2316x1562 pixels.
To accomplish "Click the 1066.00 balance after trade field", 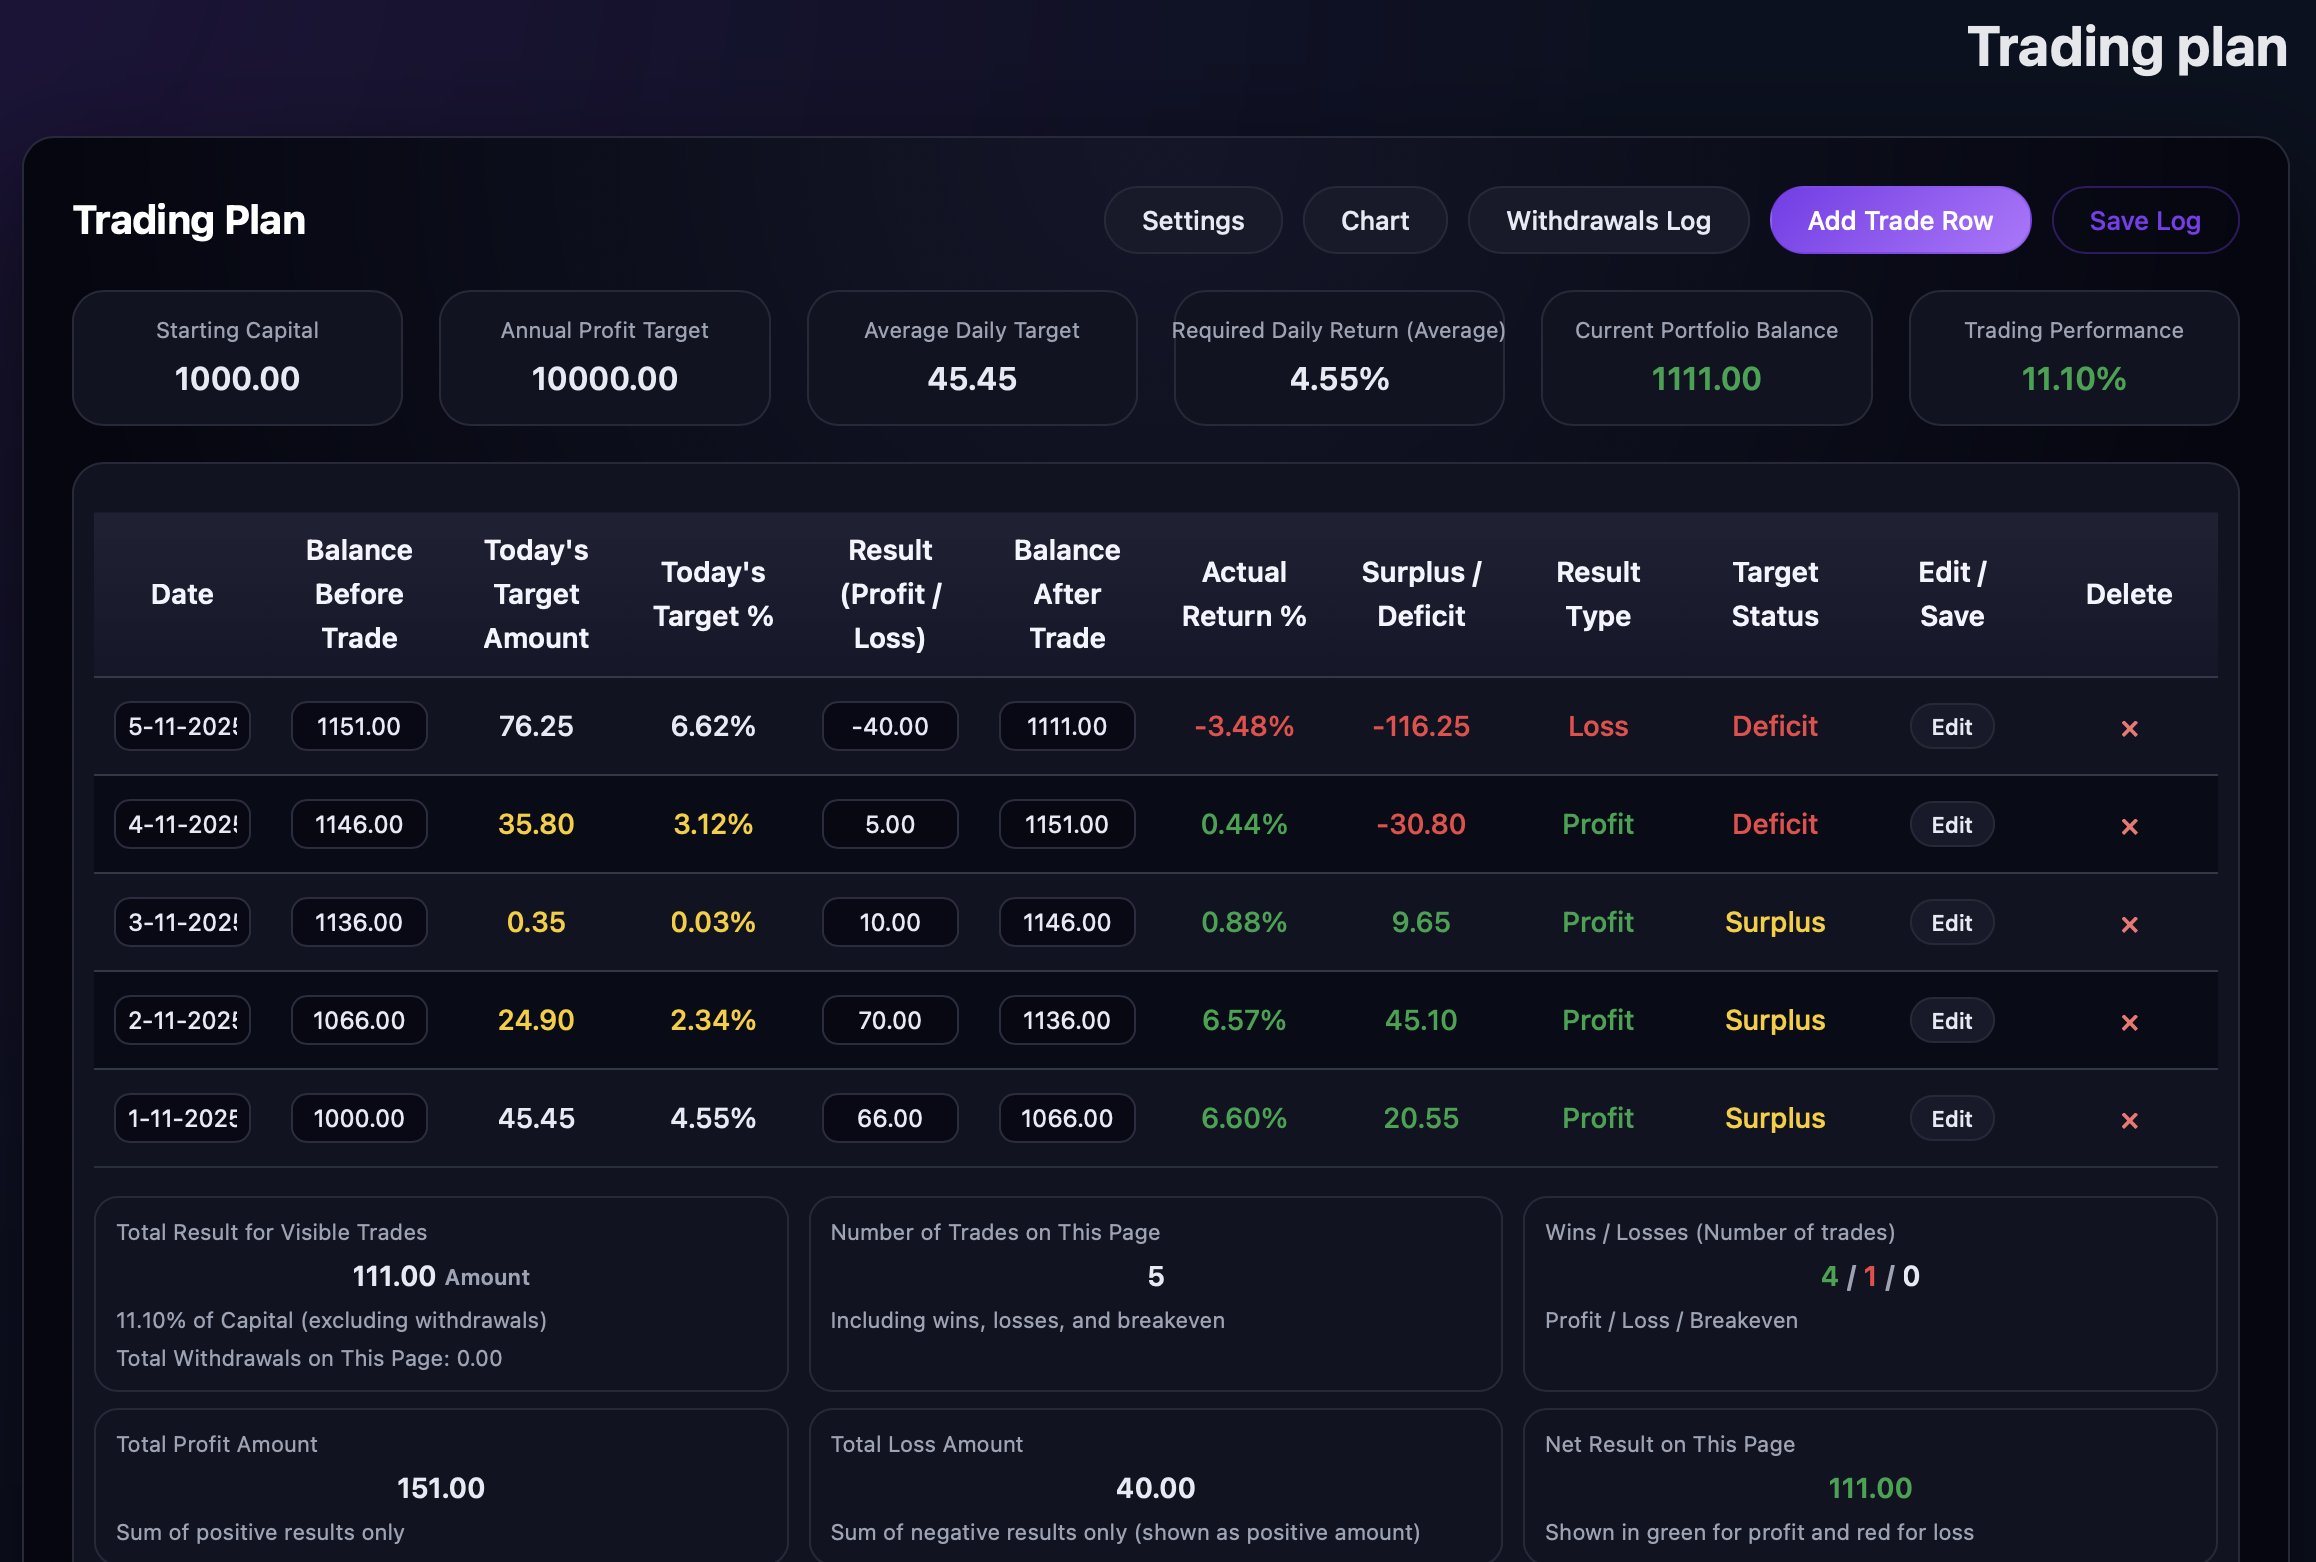I will (x=1066, y=1118).
